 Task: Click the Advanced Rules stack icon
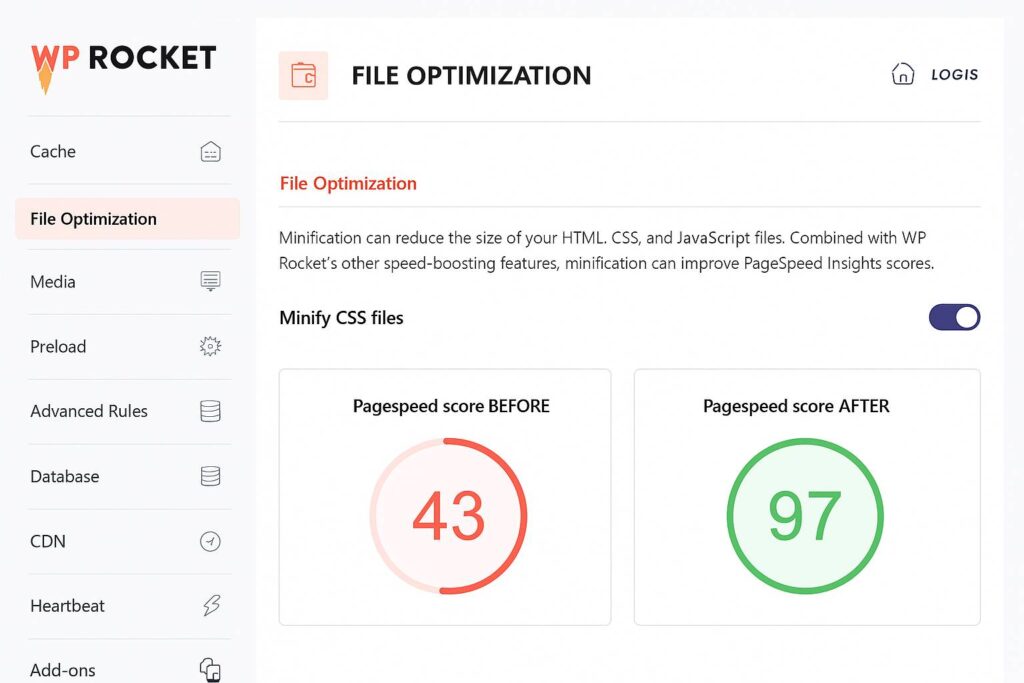pos(210,411)
